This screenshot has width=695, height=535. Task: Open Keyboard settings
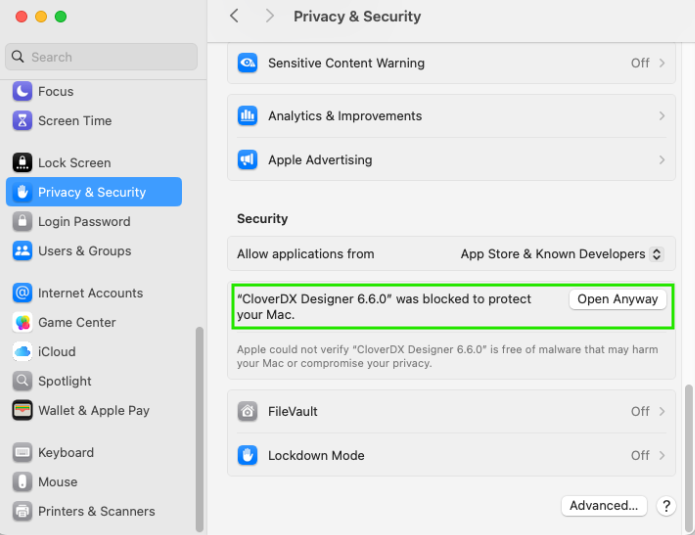coord(94,453)
